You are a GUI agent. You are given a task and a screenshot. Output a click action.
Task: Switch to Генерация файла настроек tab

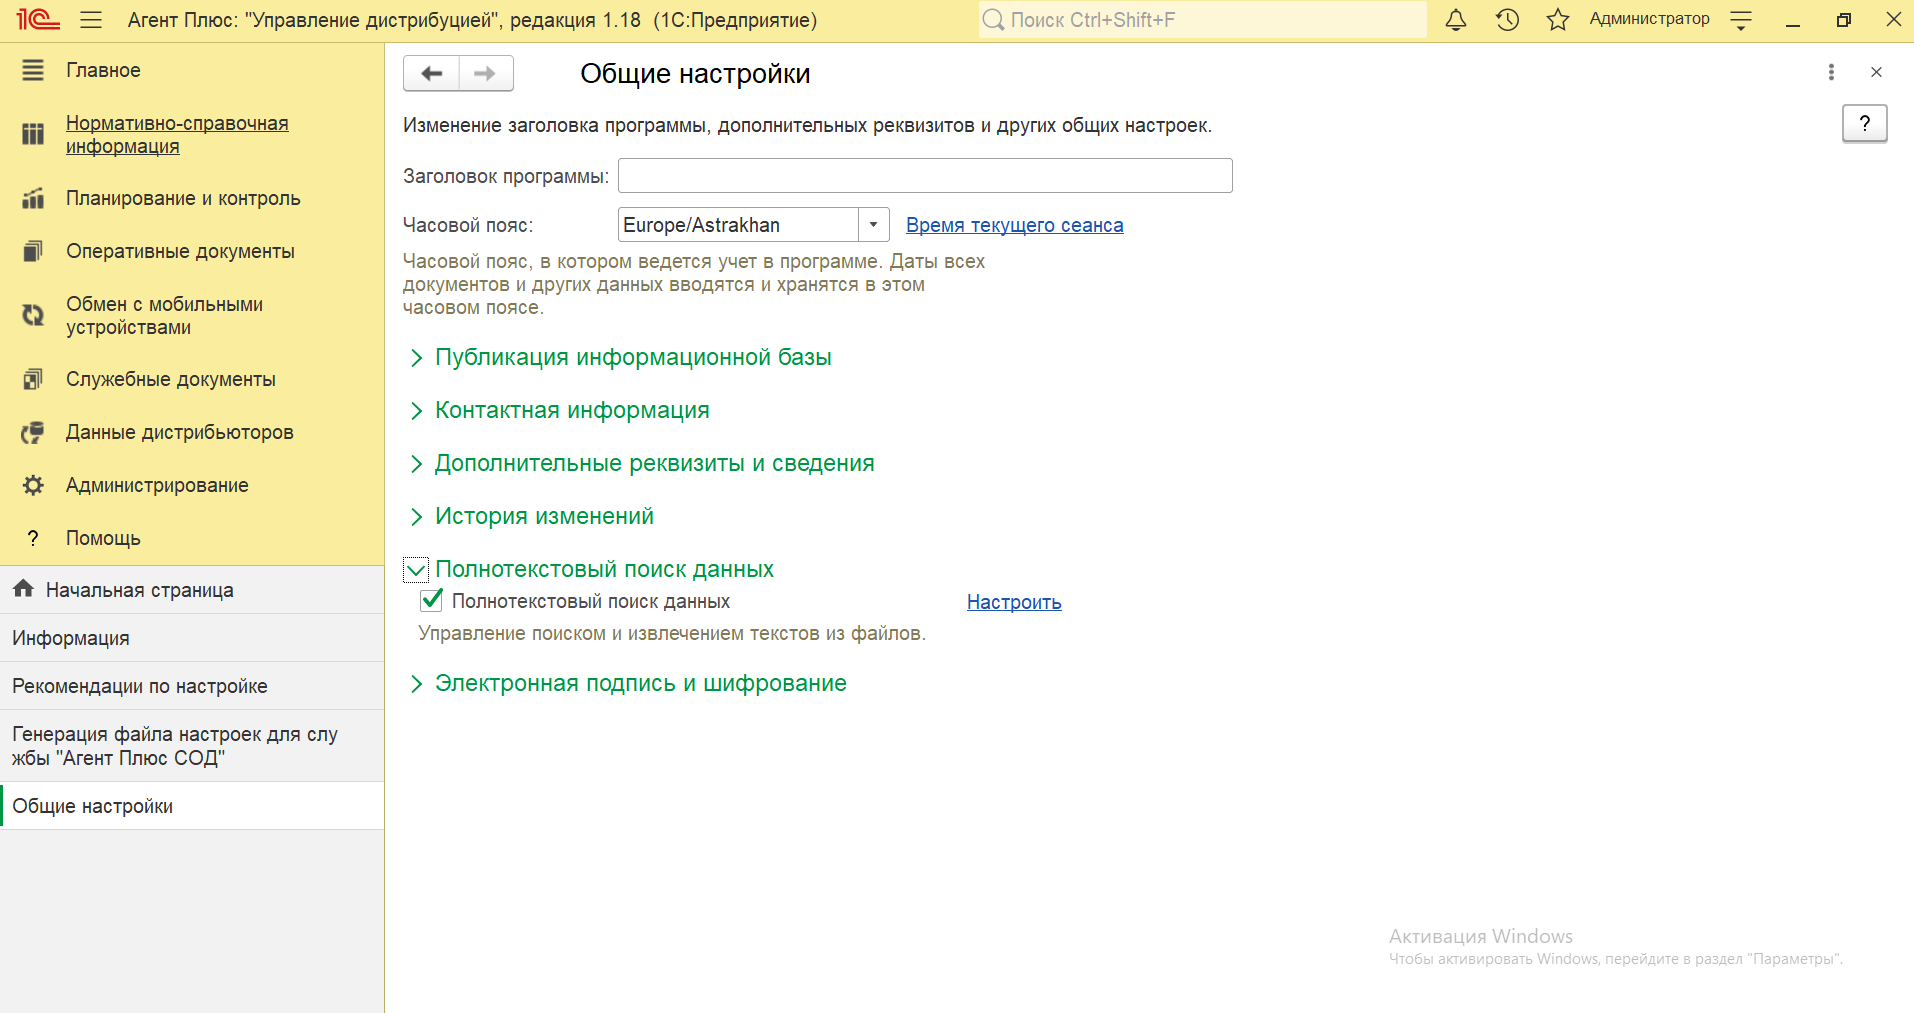coord(192,746)
